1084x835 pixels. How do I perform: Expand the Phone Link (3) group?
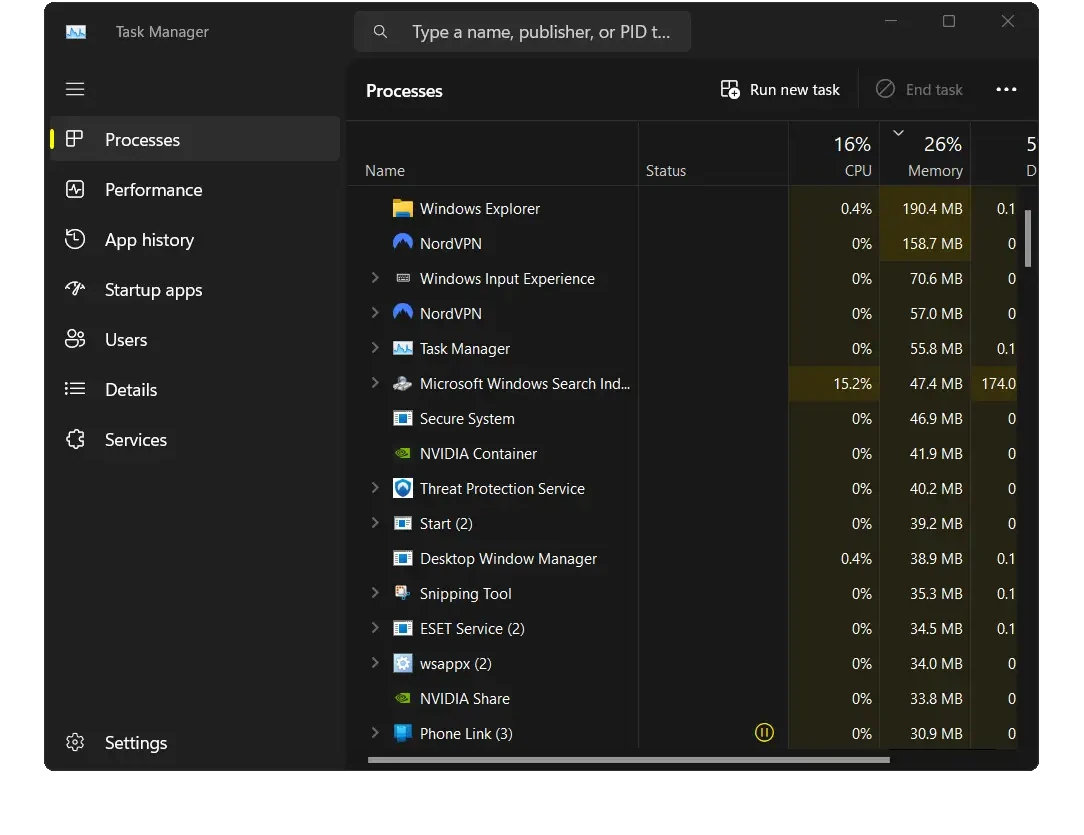coord(375,733)
